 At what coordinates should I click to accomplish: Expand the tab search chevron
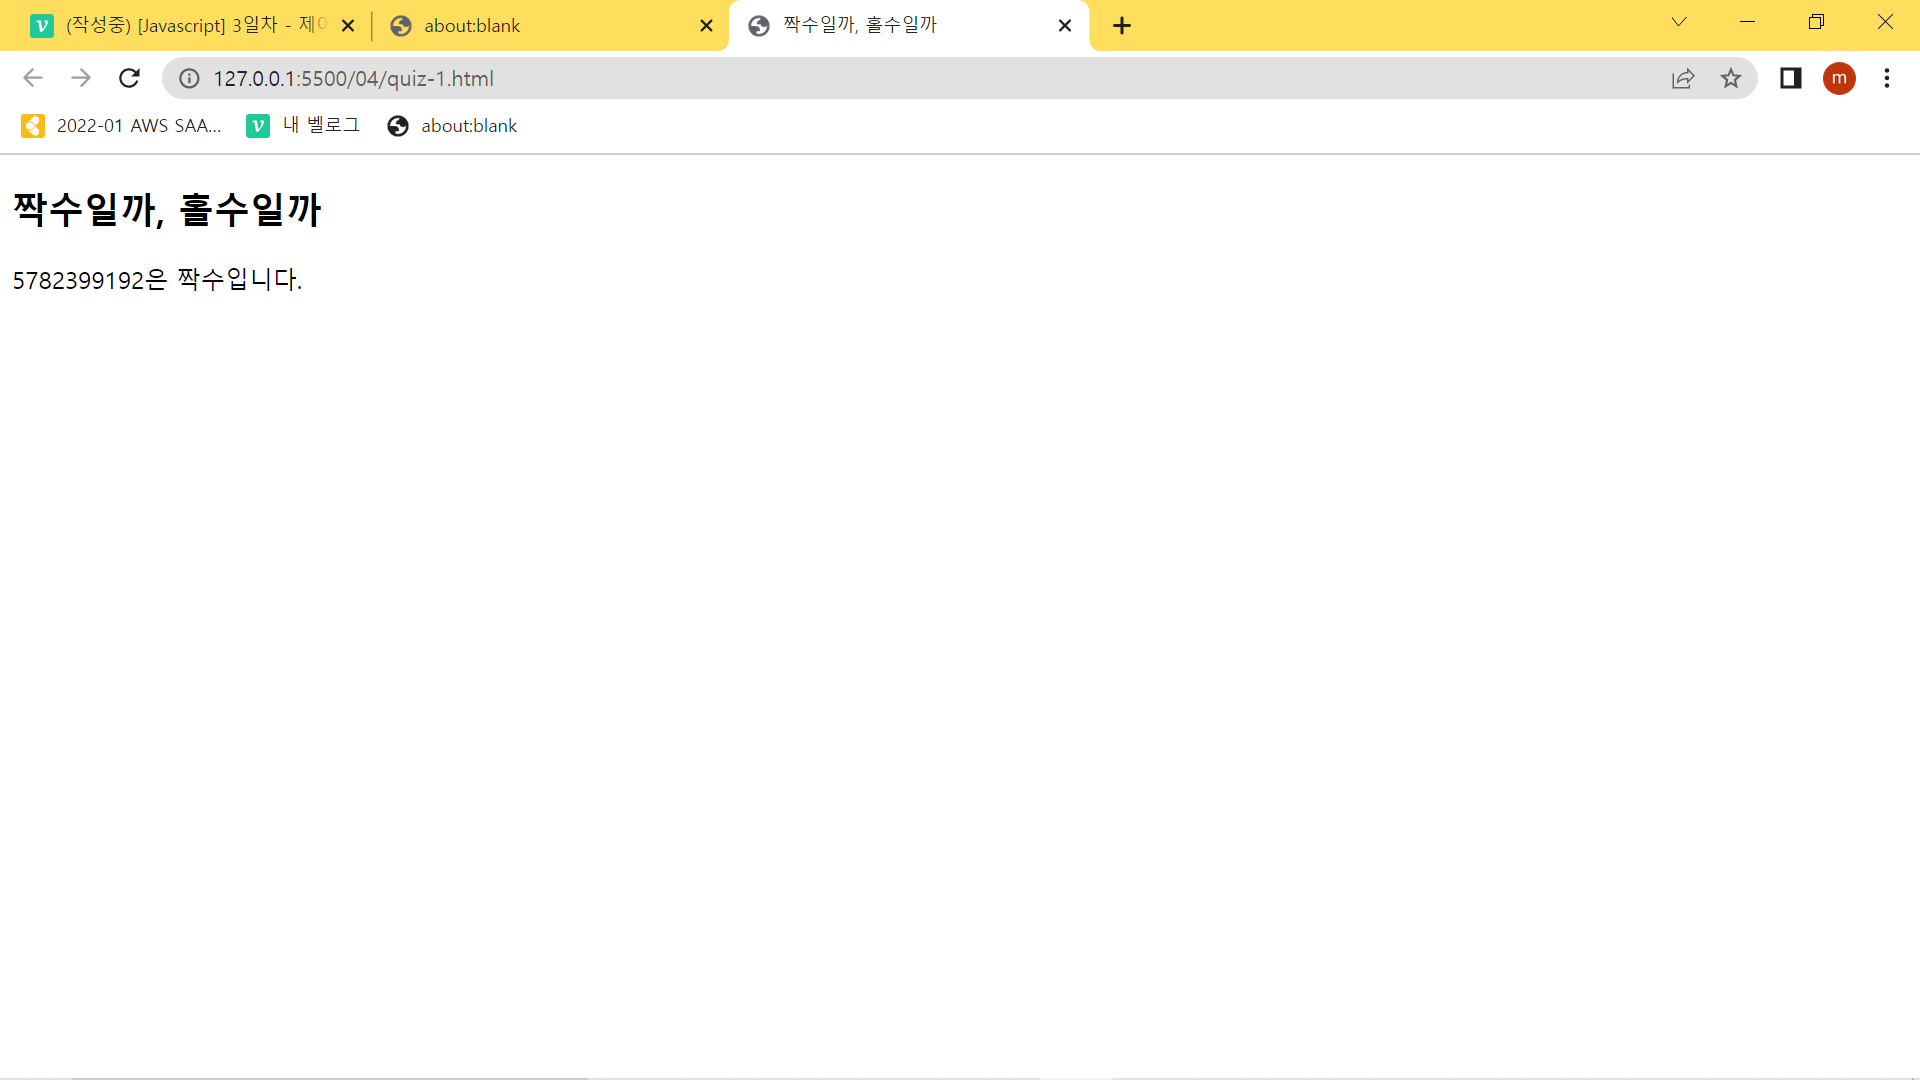pyautogui.click(x=1679, y=22)
